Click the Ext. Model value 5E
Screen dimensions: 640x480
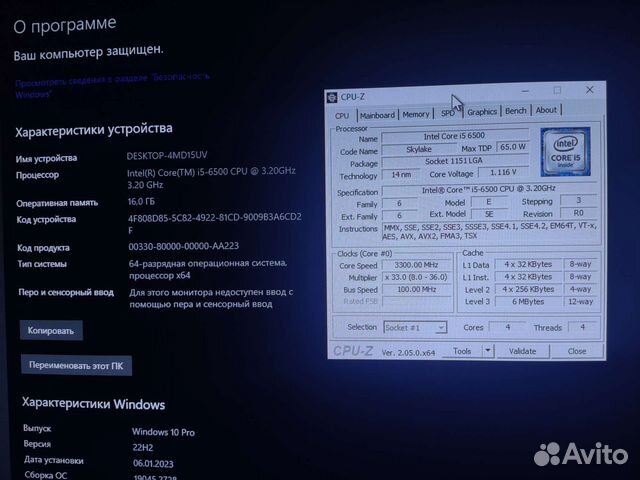[x=489, y=214]
